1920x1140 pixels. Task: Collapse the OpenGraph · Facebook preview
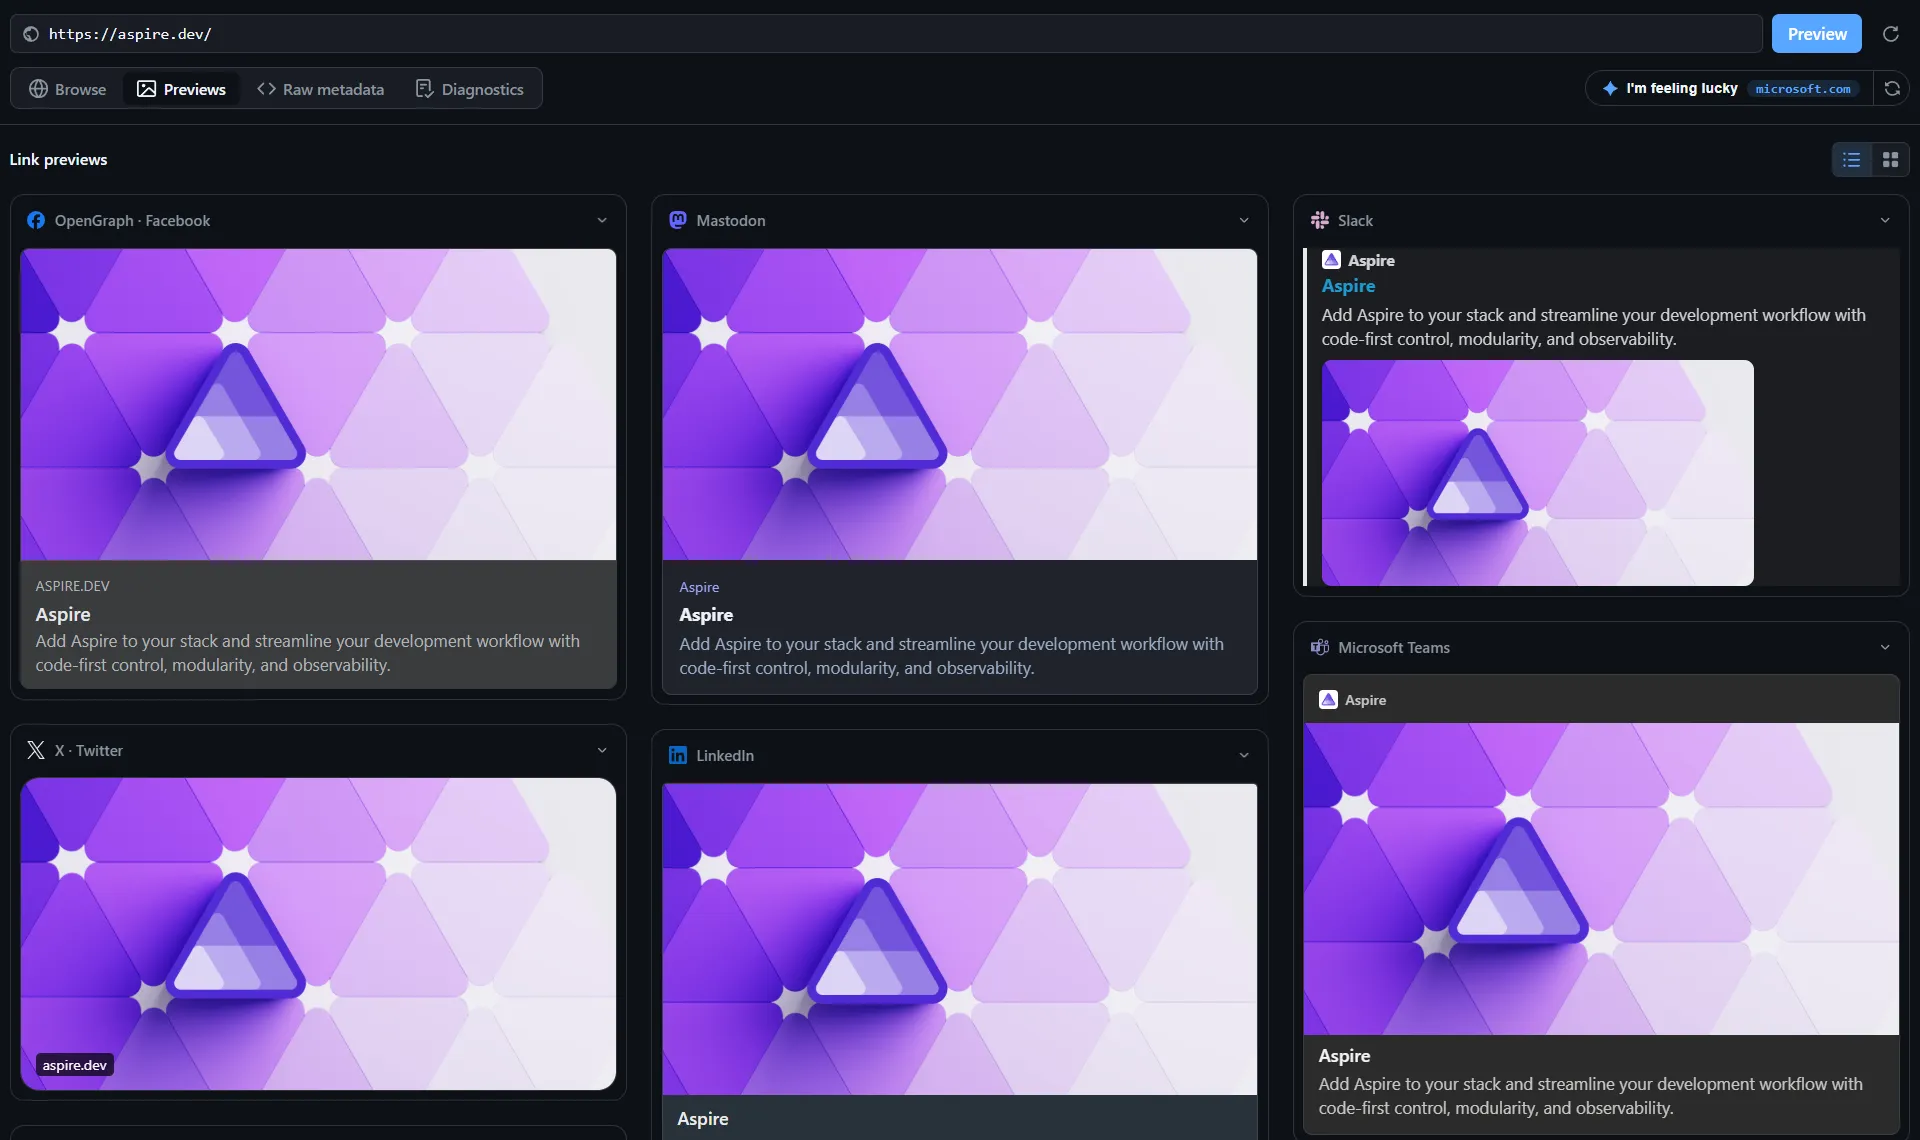point(602,220)
